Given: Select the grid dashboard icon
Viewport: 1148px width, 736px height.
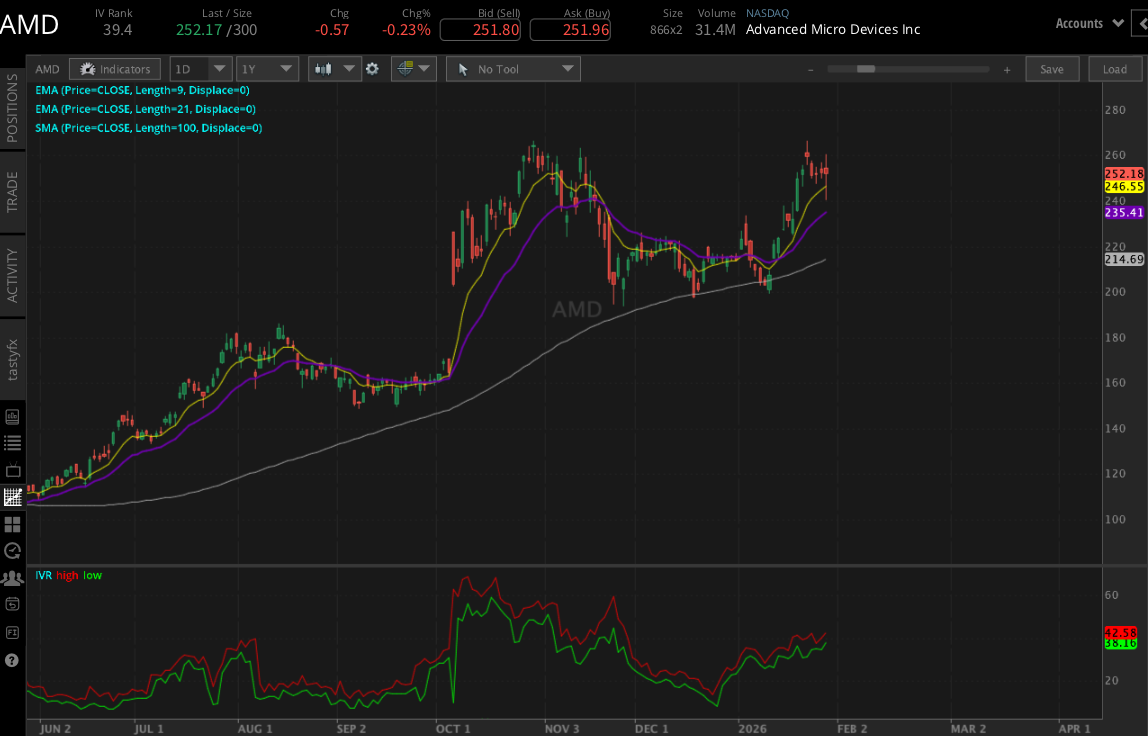Looking at the screenshot, I should (x=13, y=524).
